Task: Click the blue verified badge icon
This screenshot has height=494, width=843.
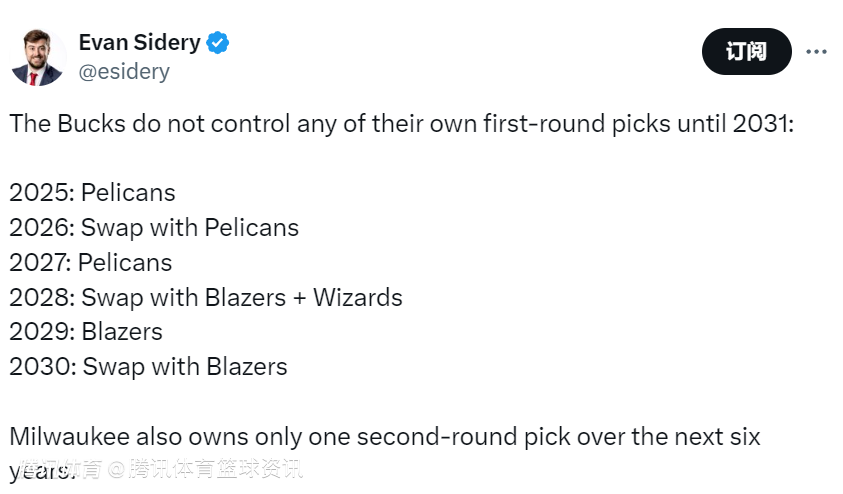Action: tap(218, 43)
